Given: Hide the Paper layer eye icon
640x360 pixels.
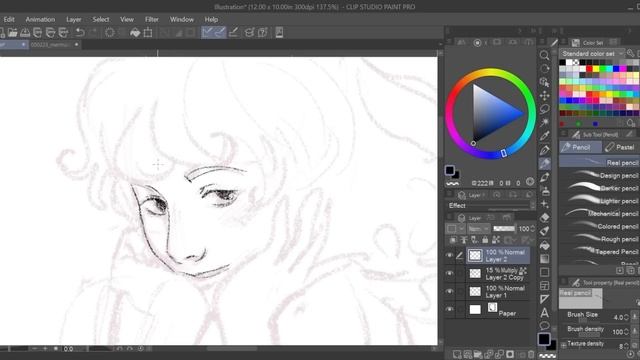Looking at the screenshot, I should pyautogui.click(x=449, y=309).
